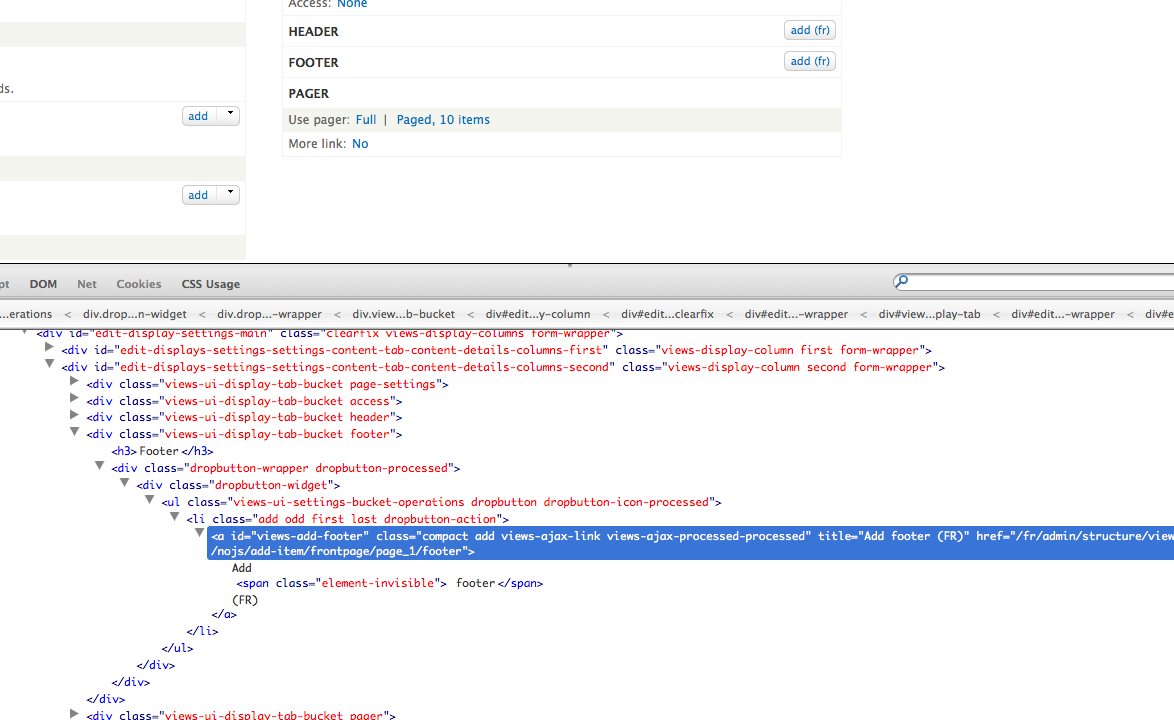Click the closing </li> tag line

(202, 631)
